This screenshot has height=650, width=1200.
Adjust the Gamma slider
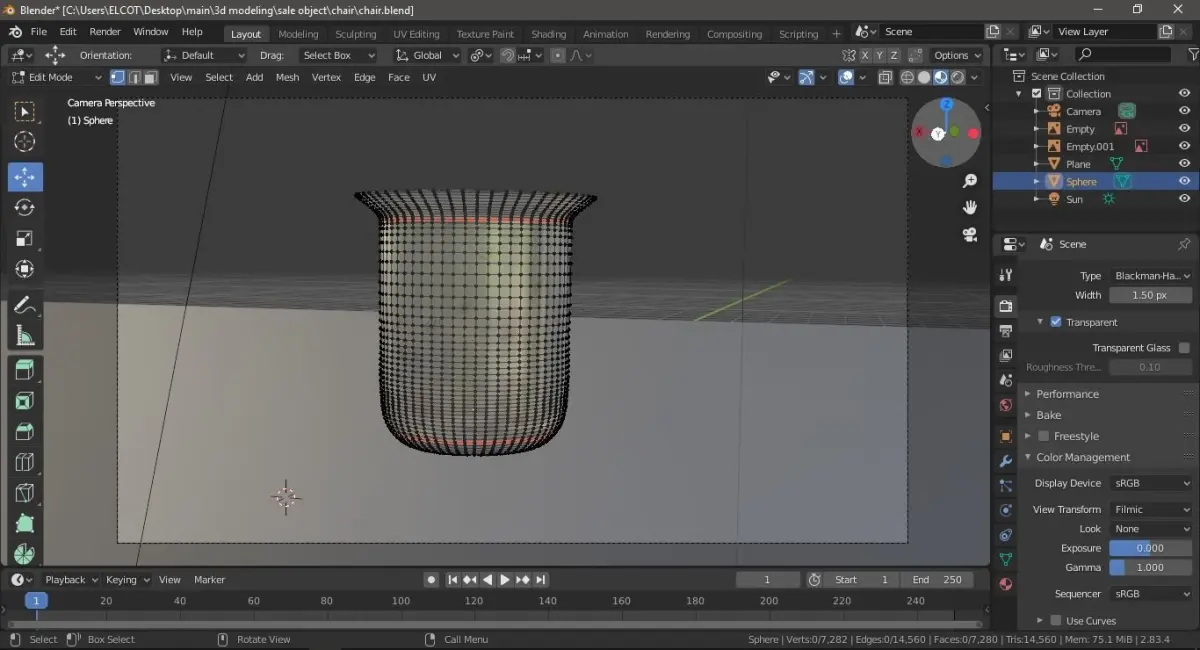(1150, 567)
